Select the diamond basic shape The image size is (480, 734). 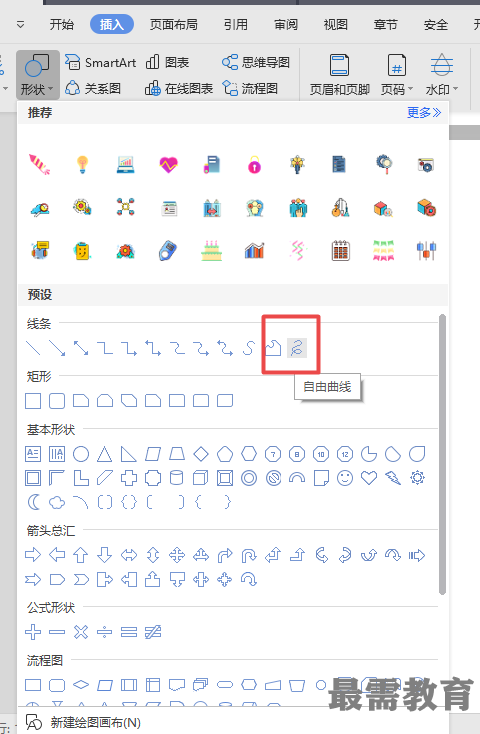tap(201, 454)
